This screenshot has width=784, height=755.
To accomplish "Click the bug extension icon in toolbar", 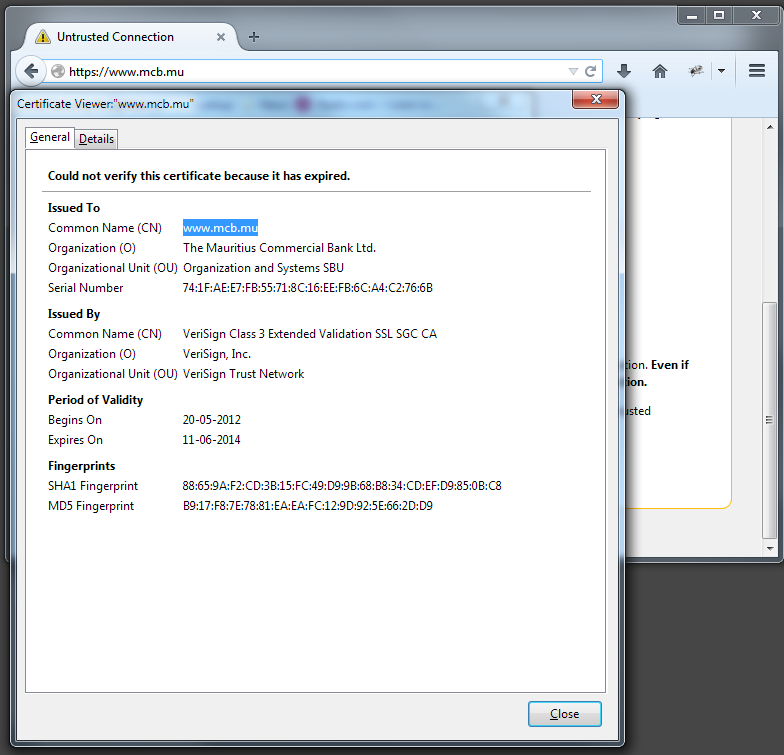I will [696, 71].
